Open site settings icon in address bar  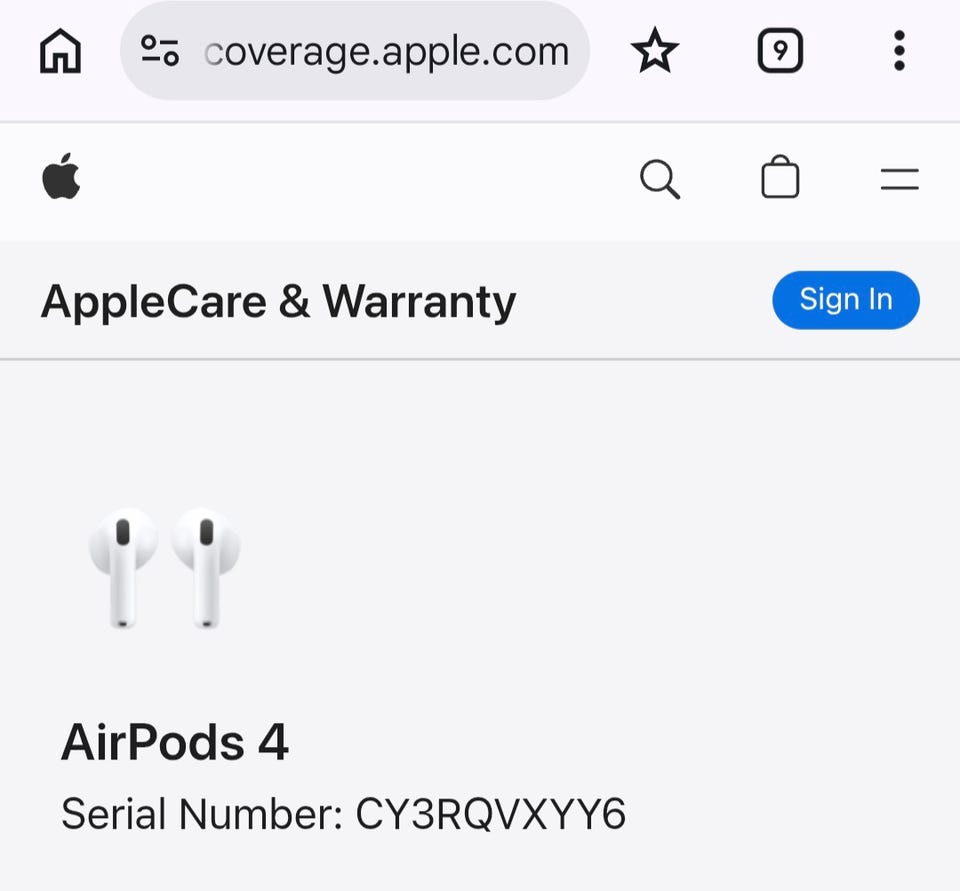click(160, 51)
